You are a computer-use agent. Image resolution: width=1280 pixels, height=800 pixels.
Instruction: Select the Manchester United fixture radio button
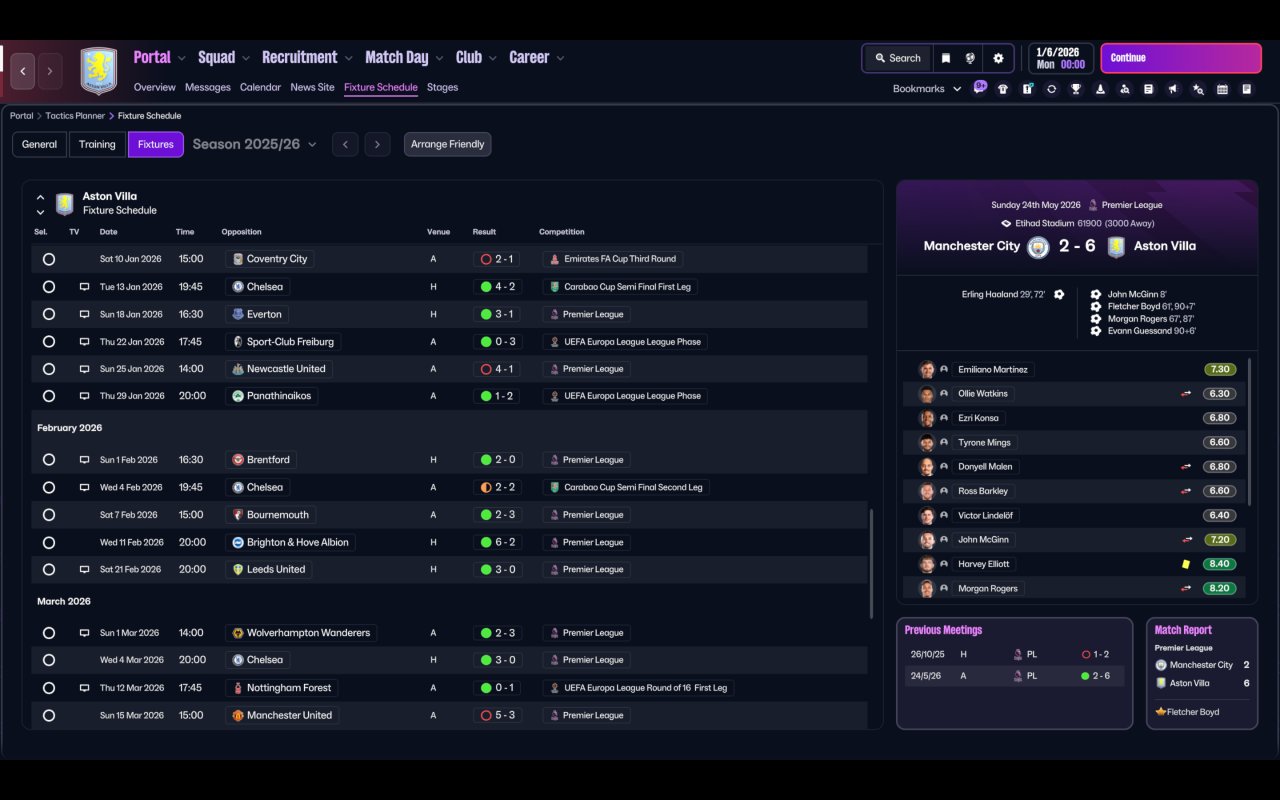pos(49,716)
